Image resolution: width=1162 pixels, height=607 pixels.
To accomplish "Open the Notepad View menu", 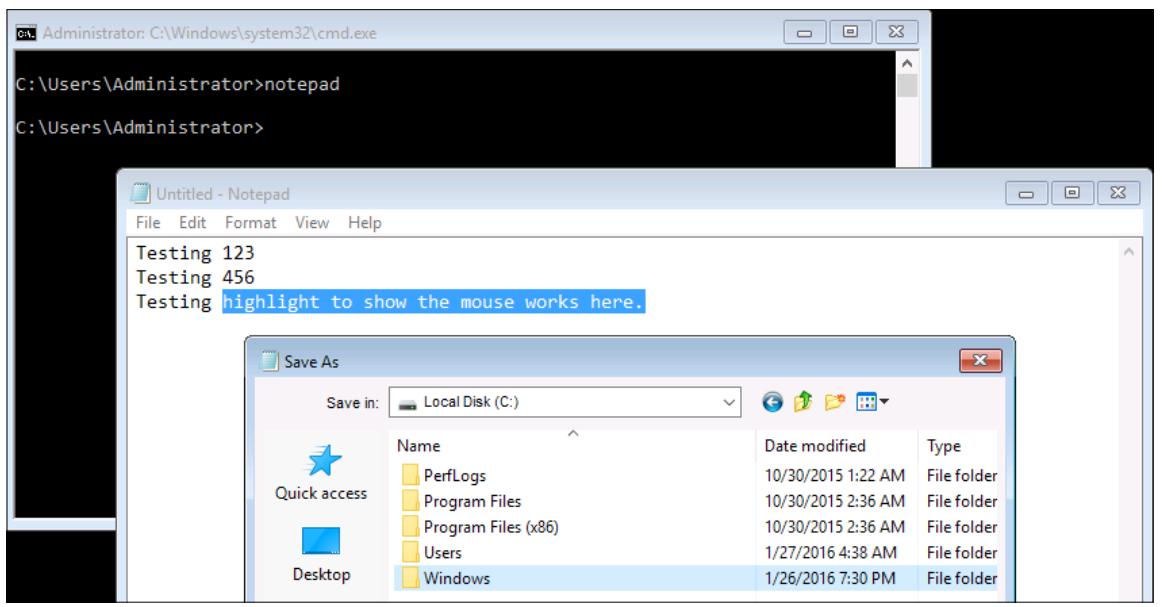I will (312, 222).
